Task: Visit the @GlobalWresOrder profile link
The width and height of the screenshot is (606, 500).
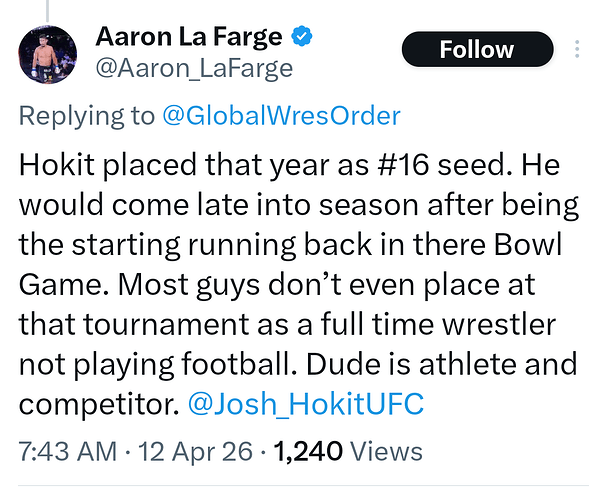Action: tap(281, 115)
